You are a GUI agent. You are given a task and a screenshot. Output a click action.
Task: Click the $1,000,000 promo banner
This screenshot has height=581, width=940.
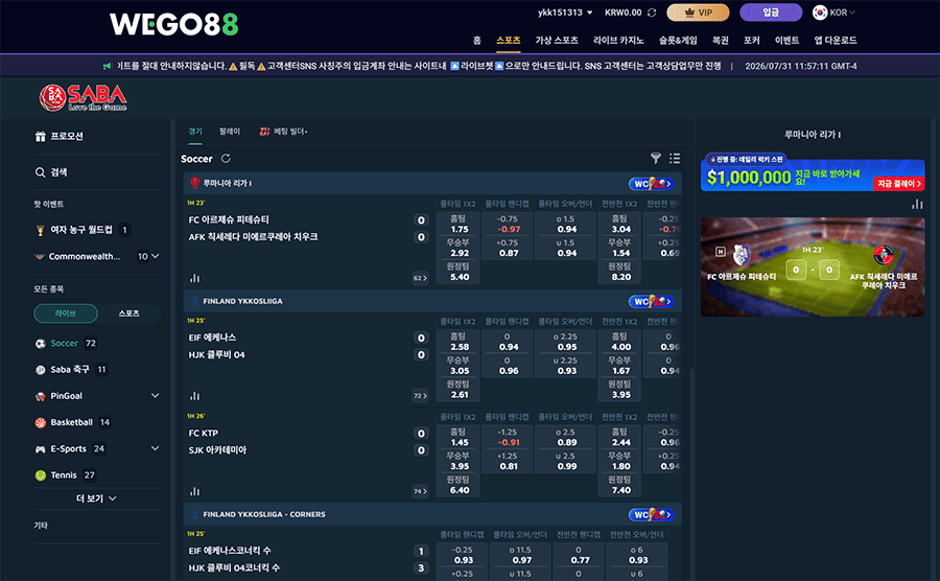coord(812,174)
